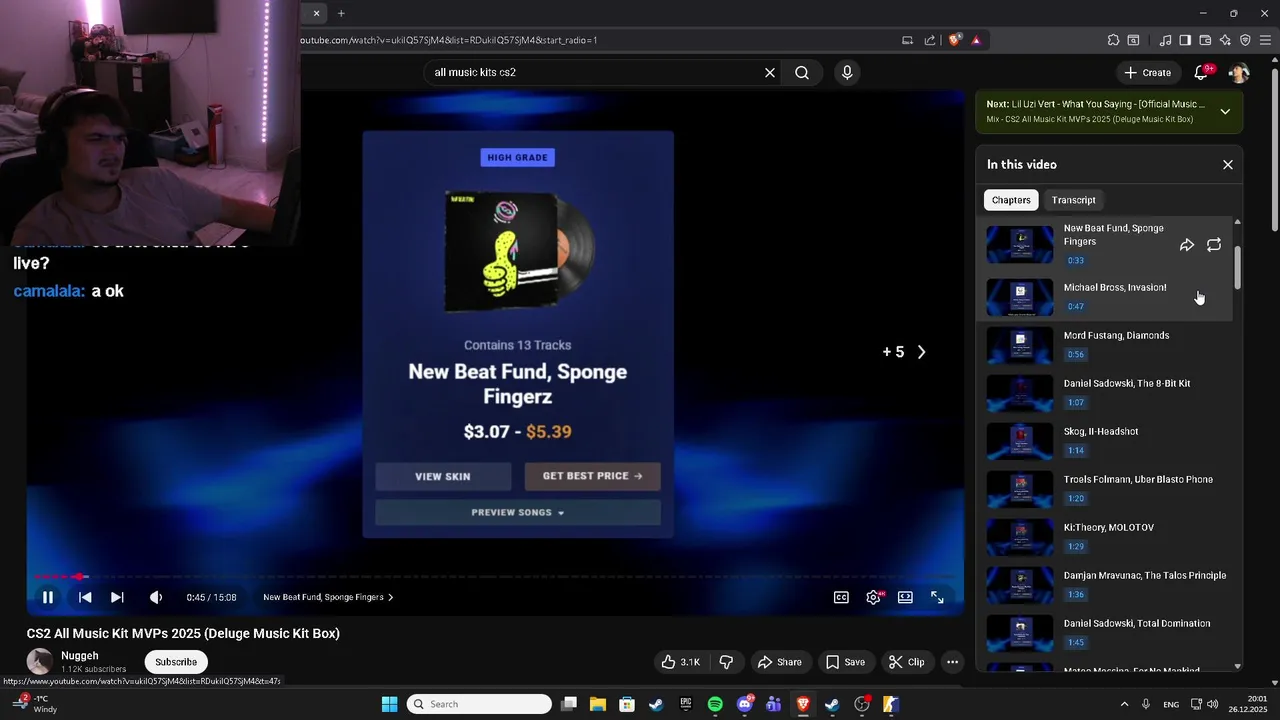Switch to the Chapters tab

click(1011, 200)
